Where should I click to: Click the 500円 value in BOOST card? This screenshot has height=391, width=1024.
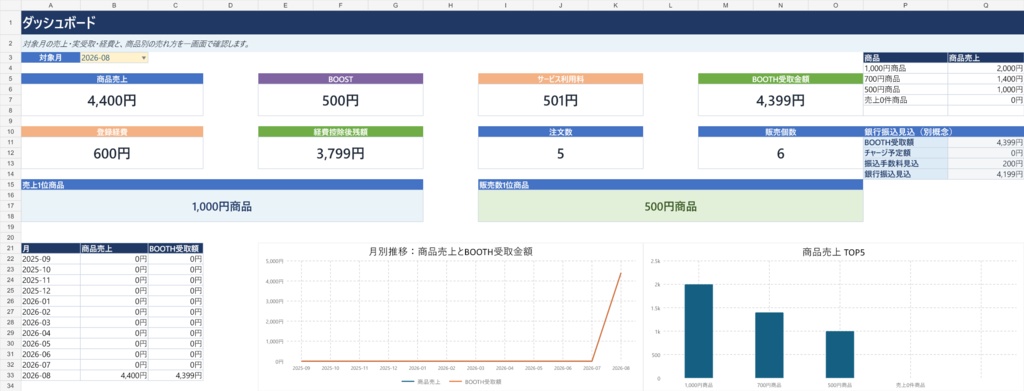tap(340, 101)
